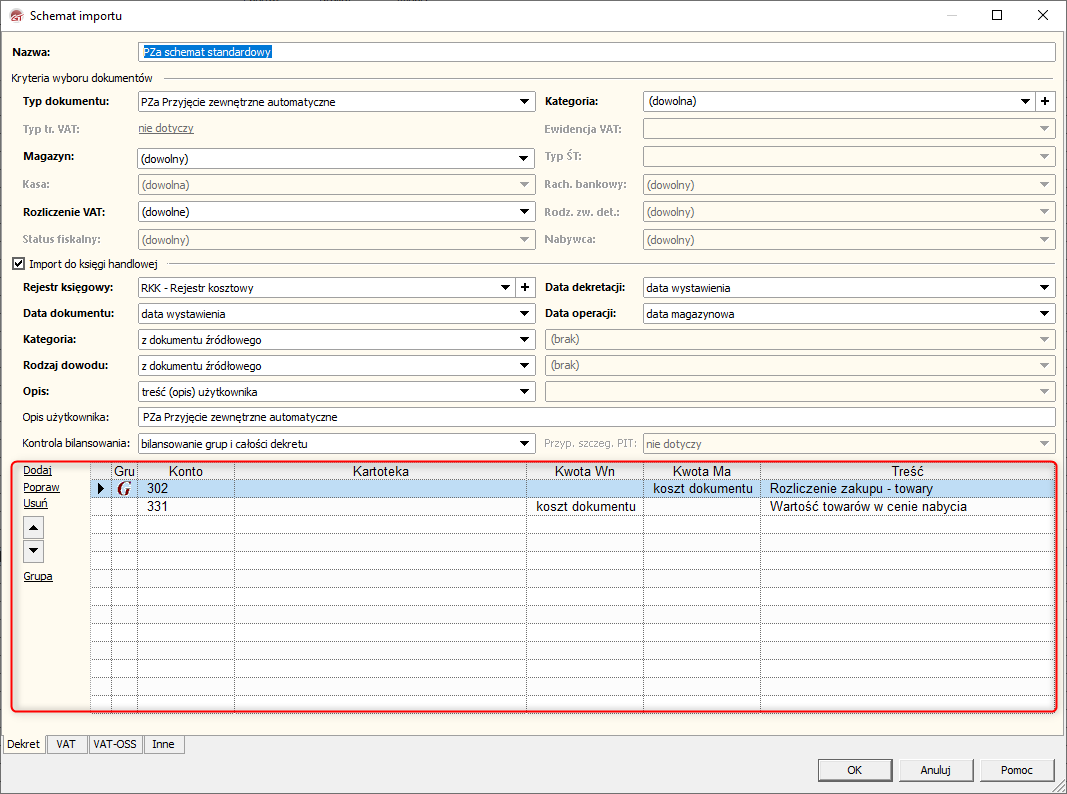This screenshot has height=794, width=1067.
Task: Click the Usuń link
Action: point(36,504)
